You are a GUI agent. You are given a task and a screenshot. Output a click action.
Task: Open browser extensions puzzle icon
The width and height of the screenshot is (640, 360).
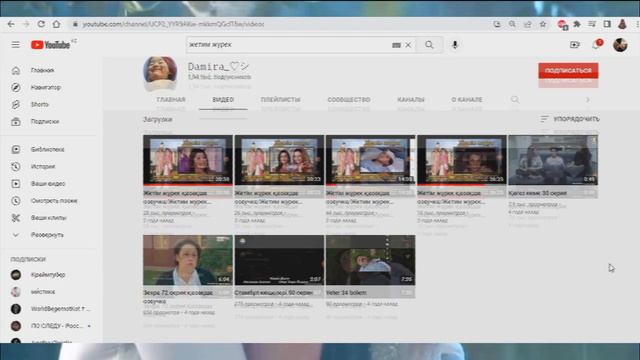click(x=577, y=24)
